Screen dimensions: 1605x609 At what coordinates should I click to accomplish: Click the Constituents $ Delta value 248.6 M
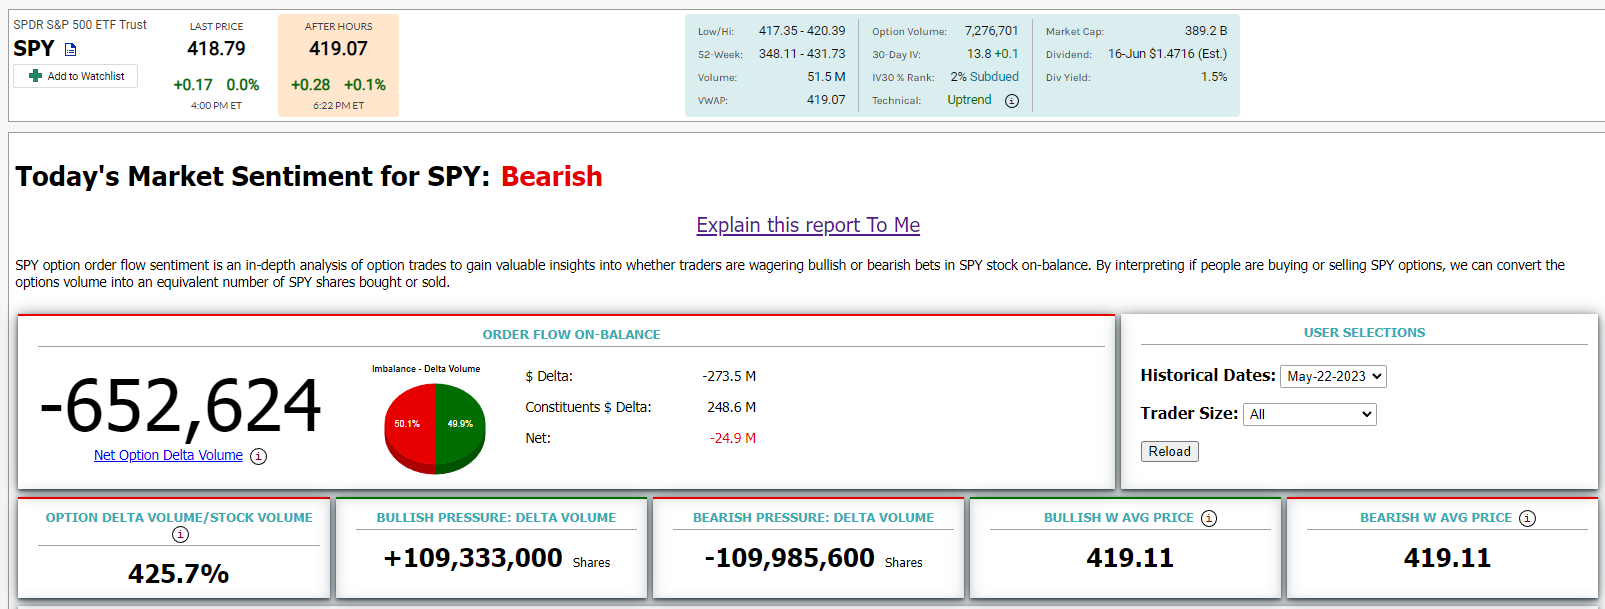pos(731,407)
